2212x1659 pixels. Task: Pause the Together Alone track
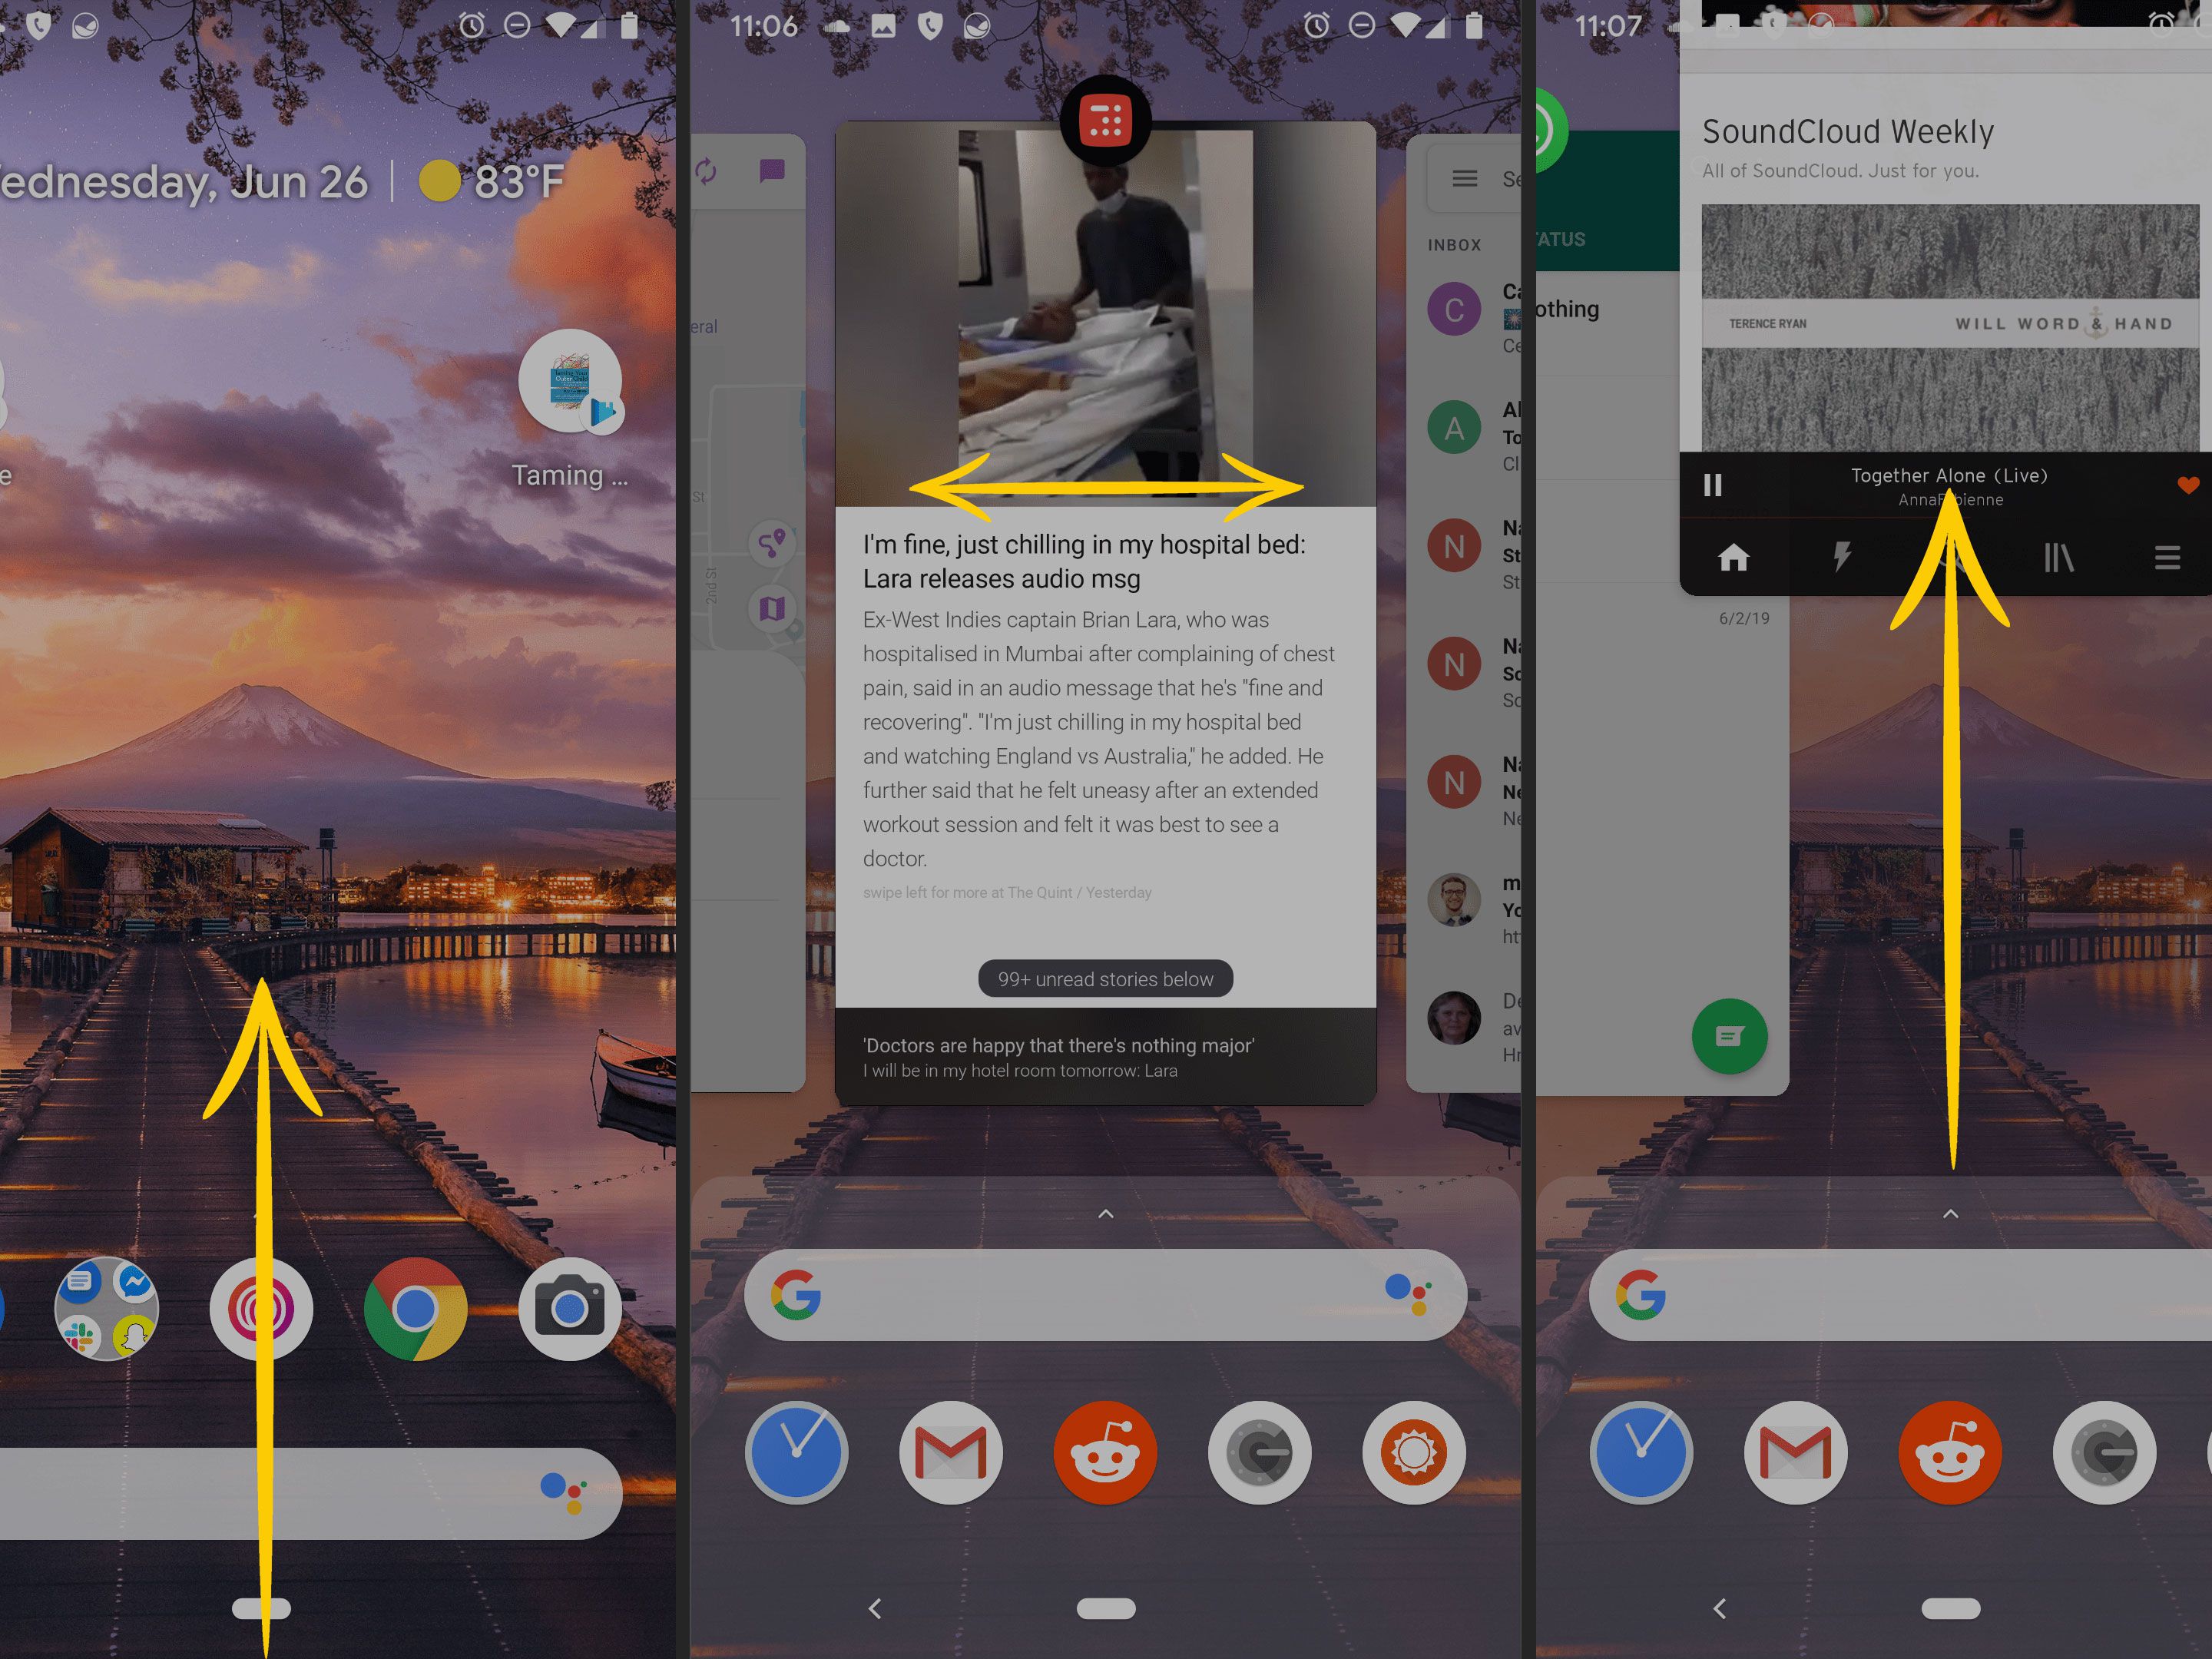(1713, 486)
